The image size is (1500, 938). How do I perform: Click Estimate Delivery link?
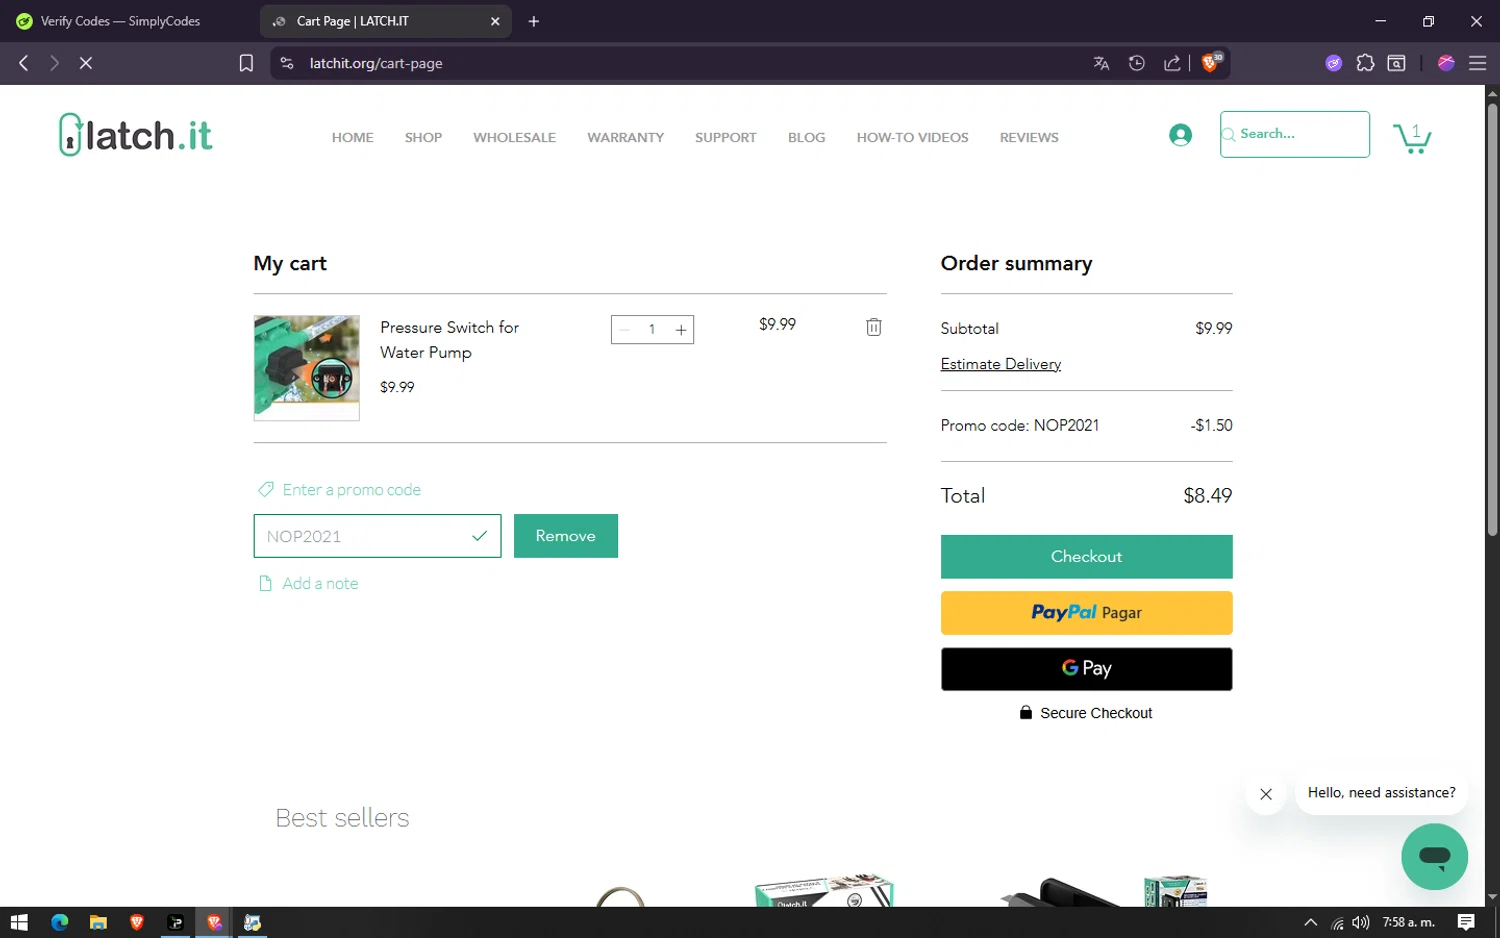coord(1001,364)
